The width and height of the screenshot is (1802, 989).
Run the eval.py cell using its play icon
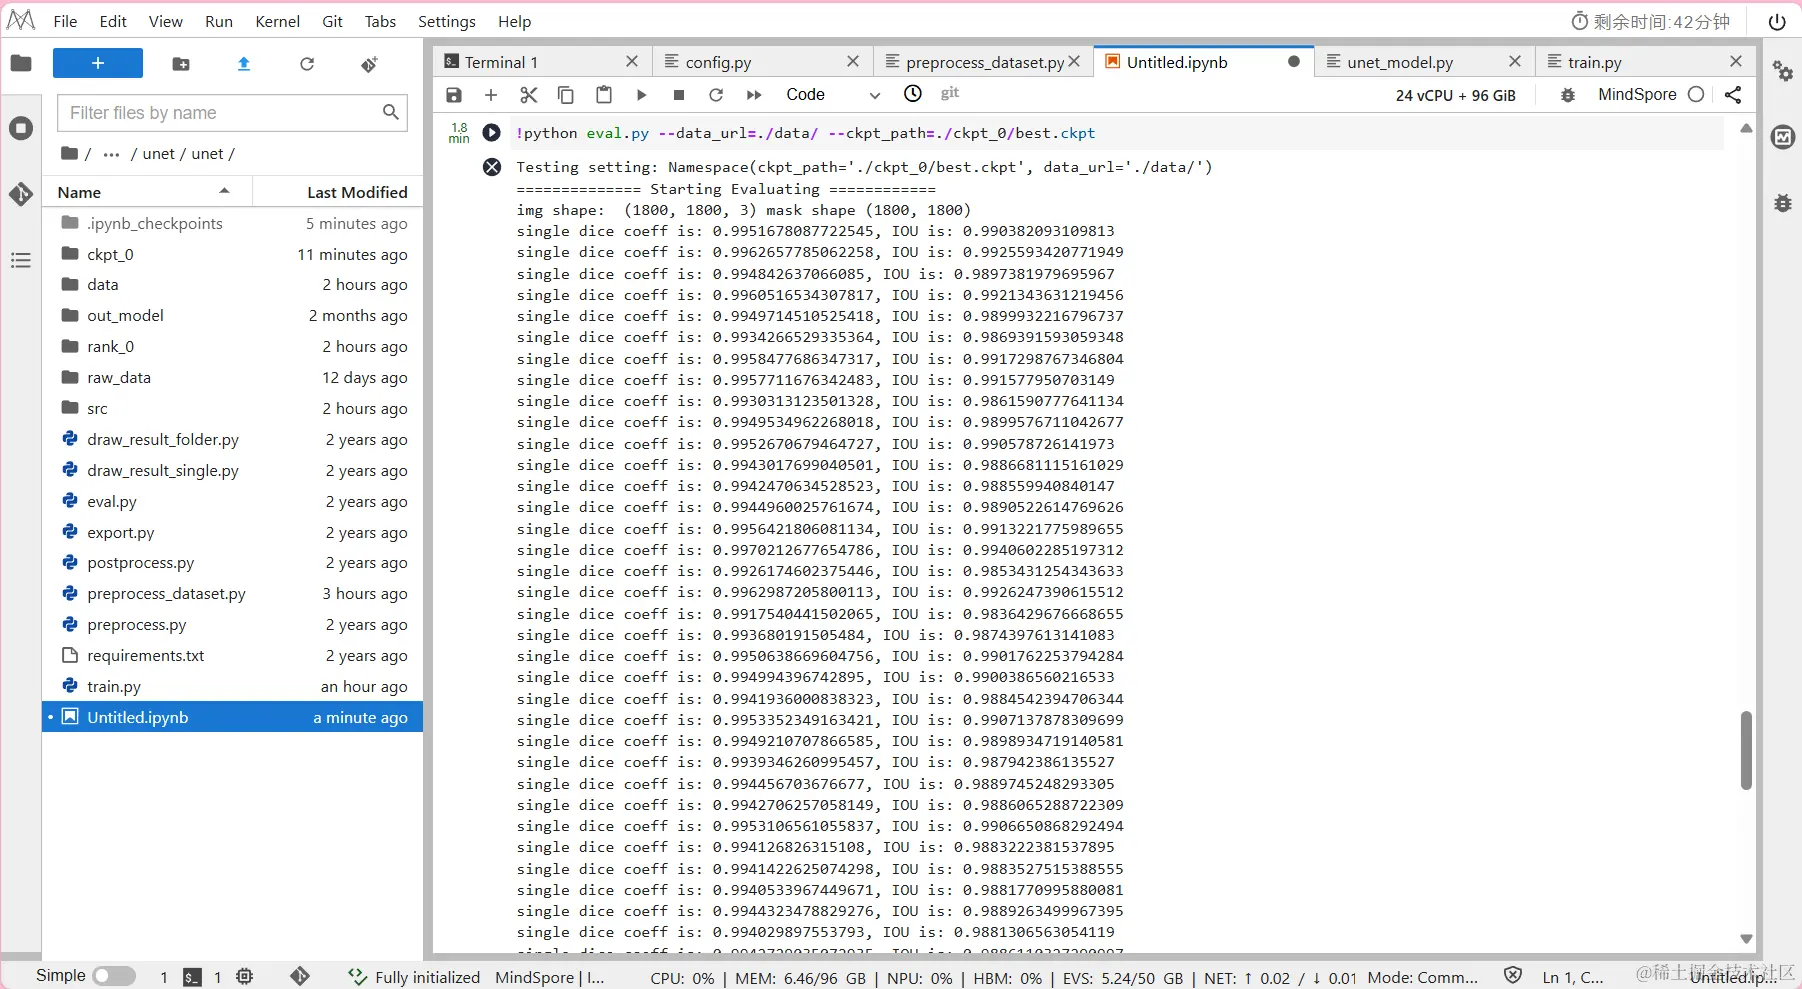click(491, 132)
